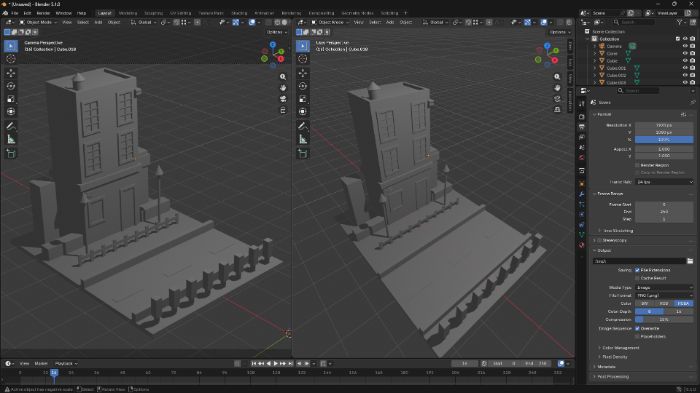Select BW color mode button

coord(645,303)
